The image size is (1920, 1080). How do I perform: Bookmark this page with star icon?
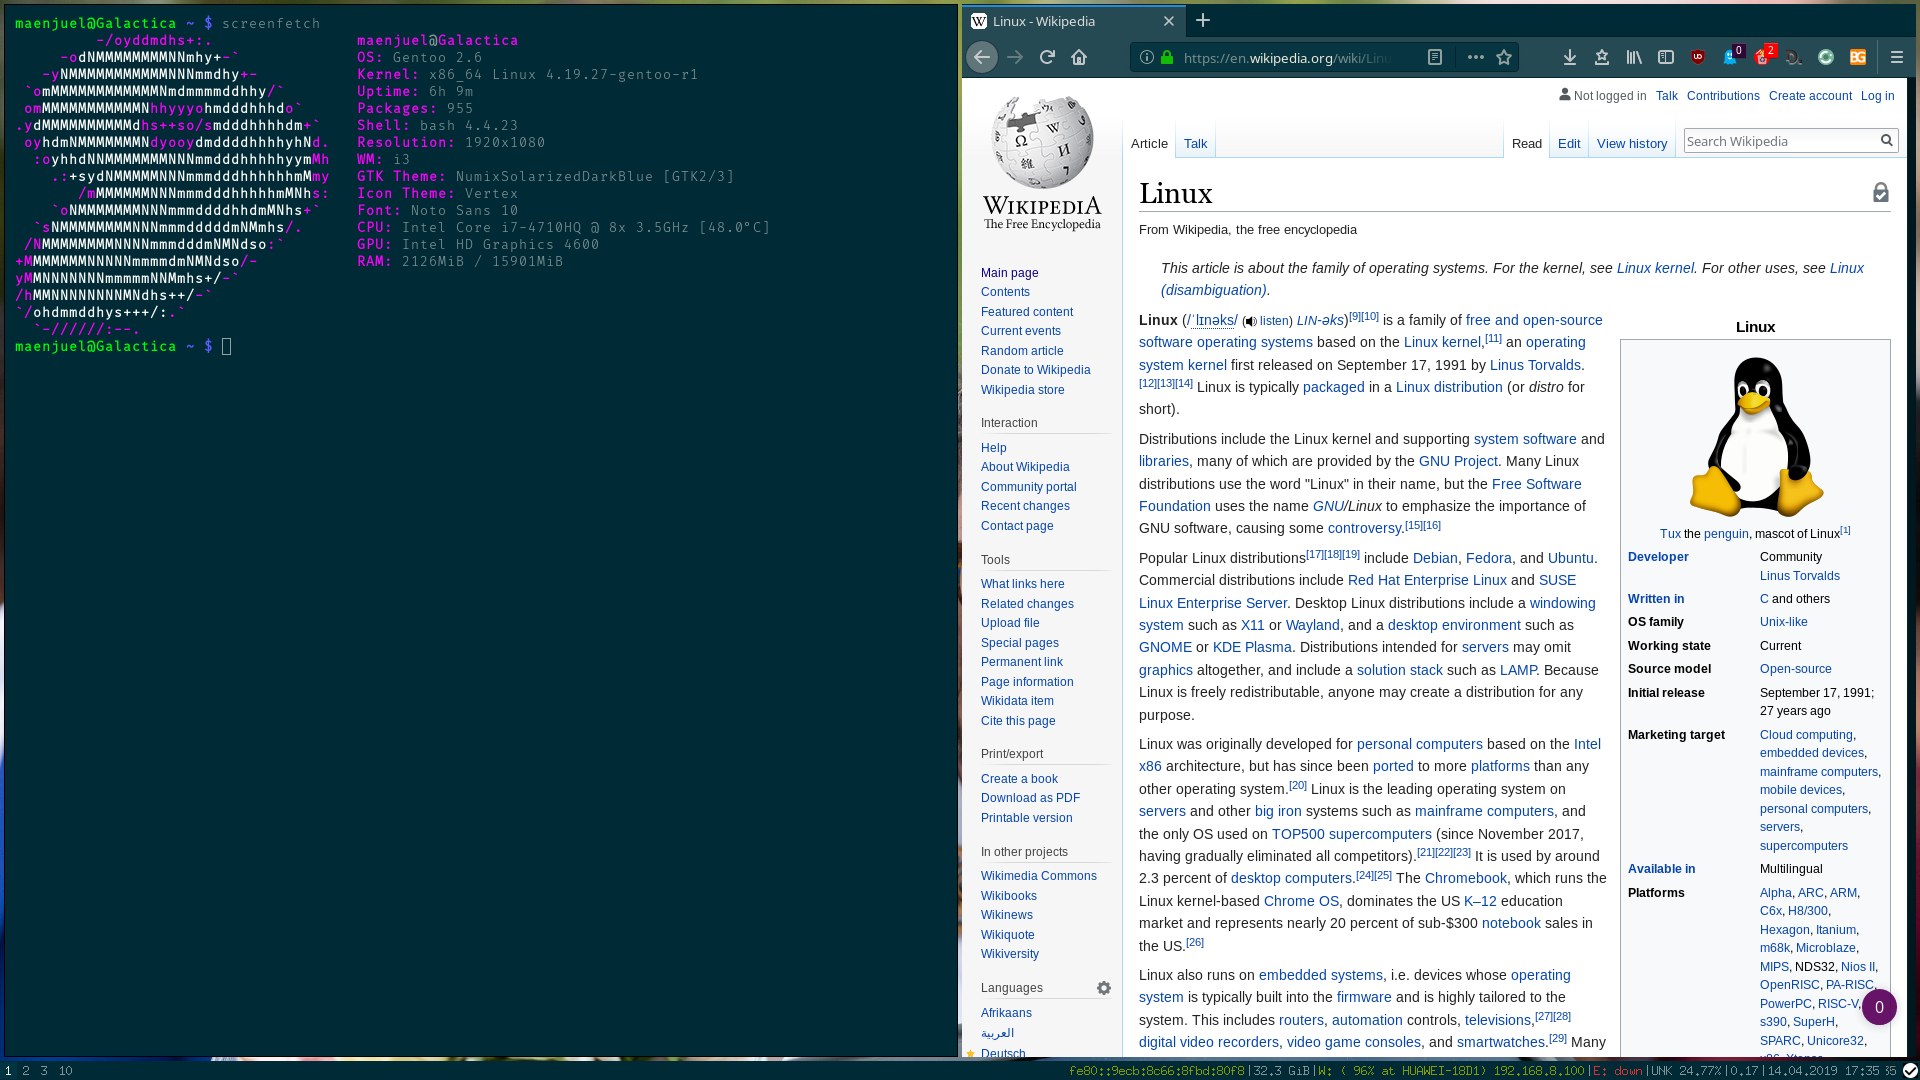[x=1504, y=57]
